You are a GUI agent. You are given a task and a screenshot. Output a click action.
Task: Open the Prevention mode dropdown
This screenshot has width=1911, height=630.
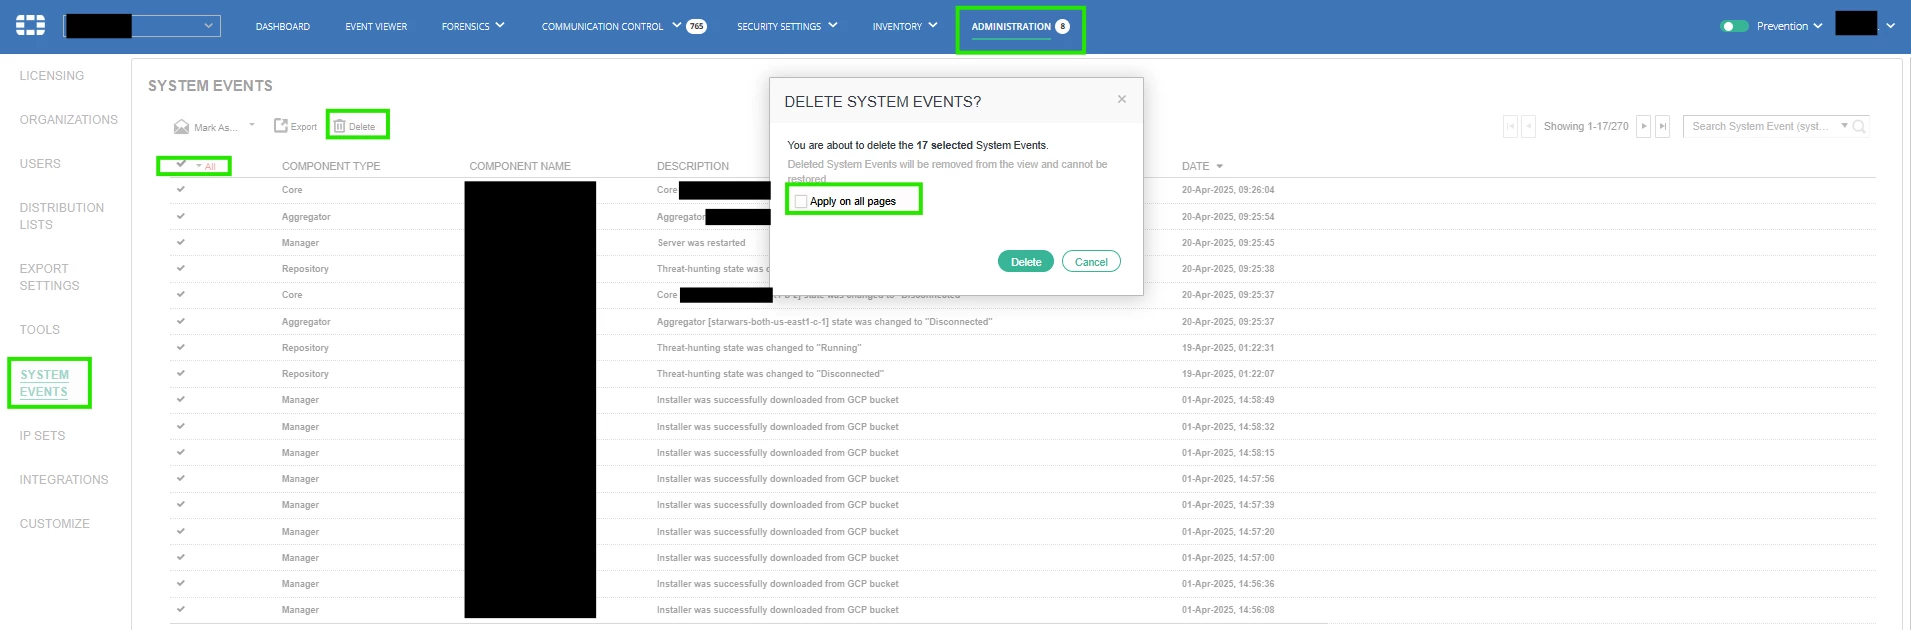click(x=1818, y=26)
